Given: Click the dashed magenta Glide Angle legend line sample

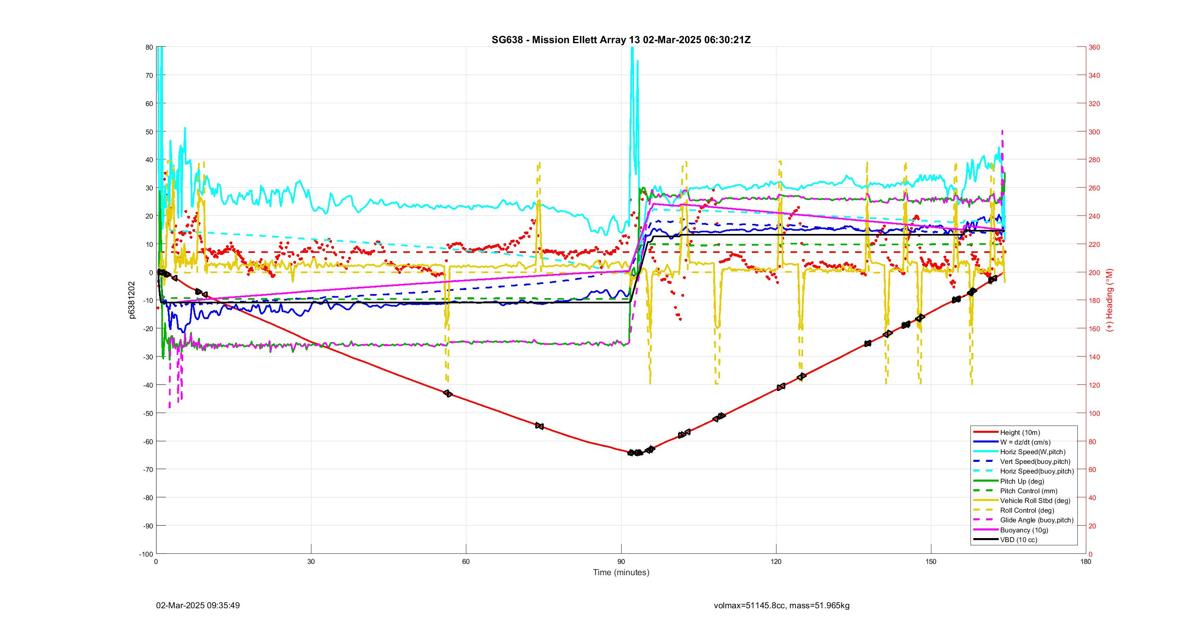Looking at the screenshot, I should click(985, 520).
